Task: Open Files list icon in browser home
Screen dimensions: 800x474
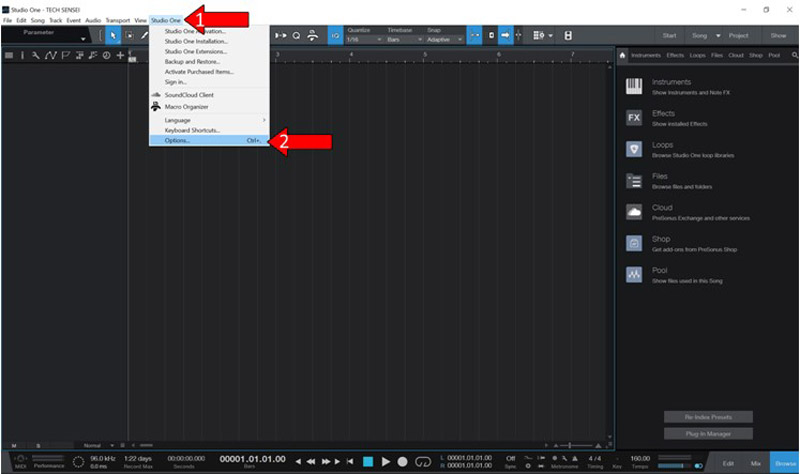Action: [634, 181]
